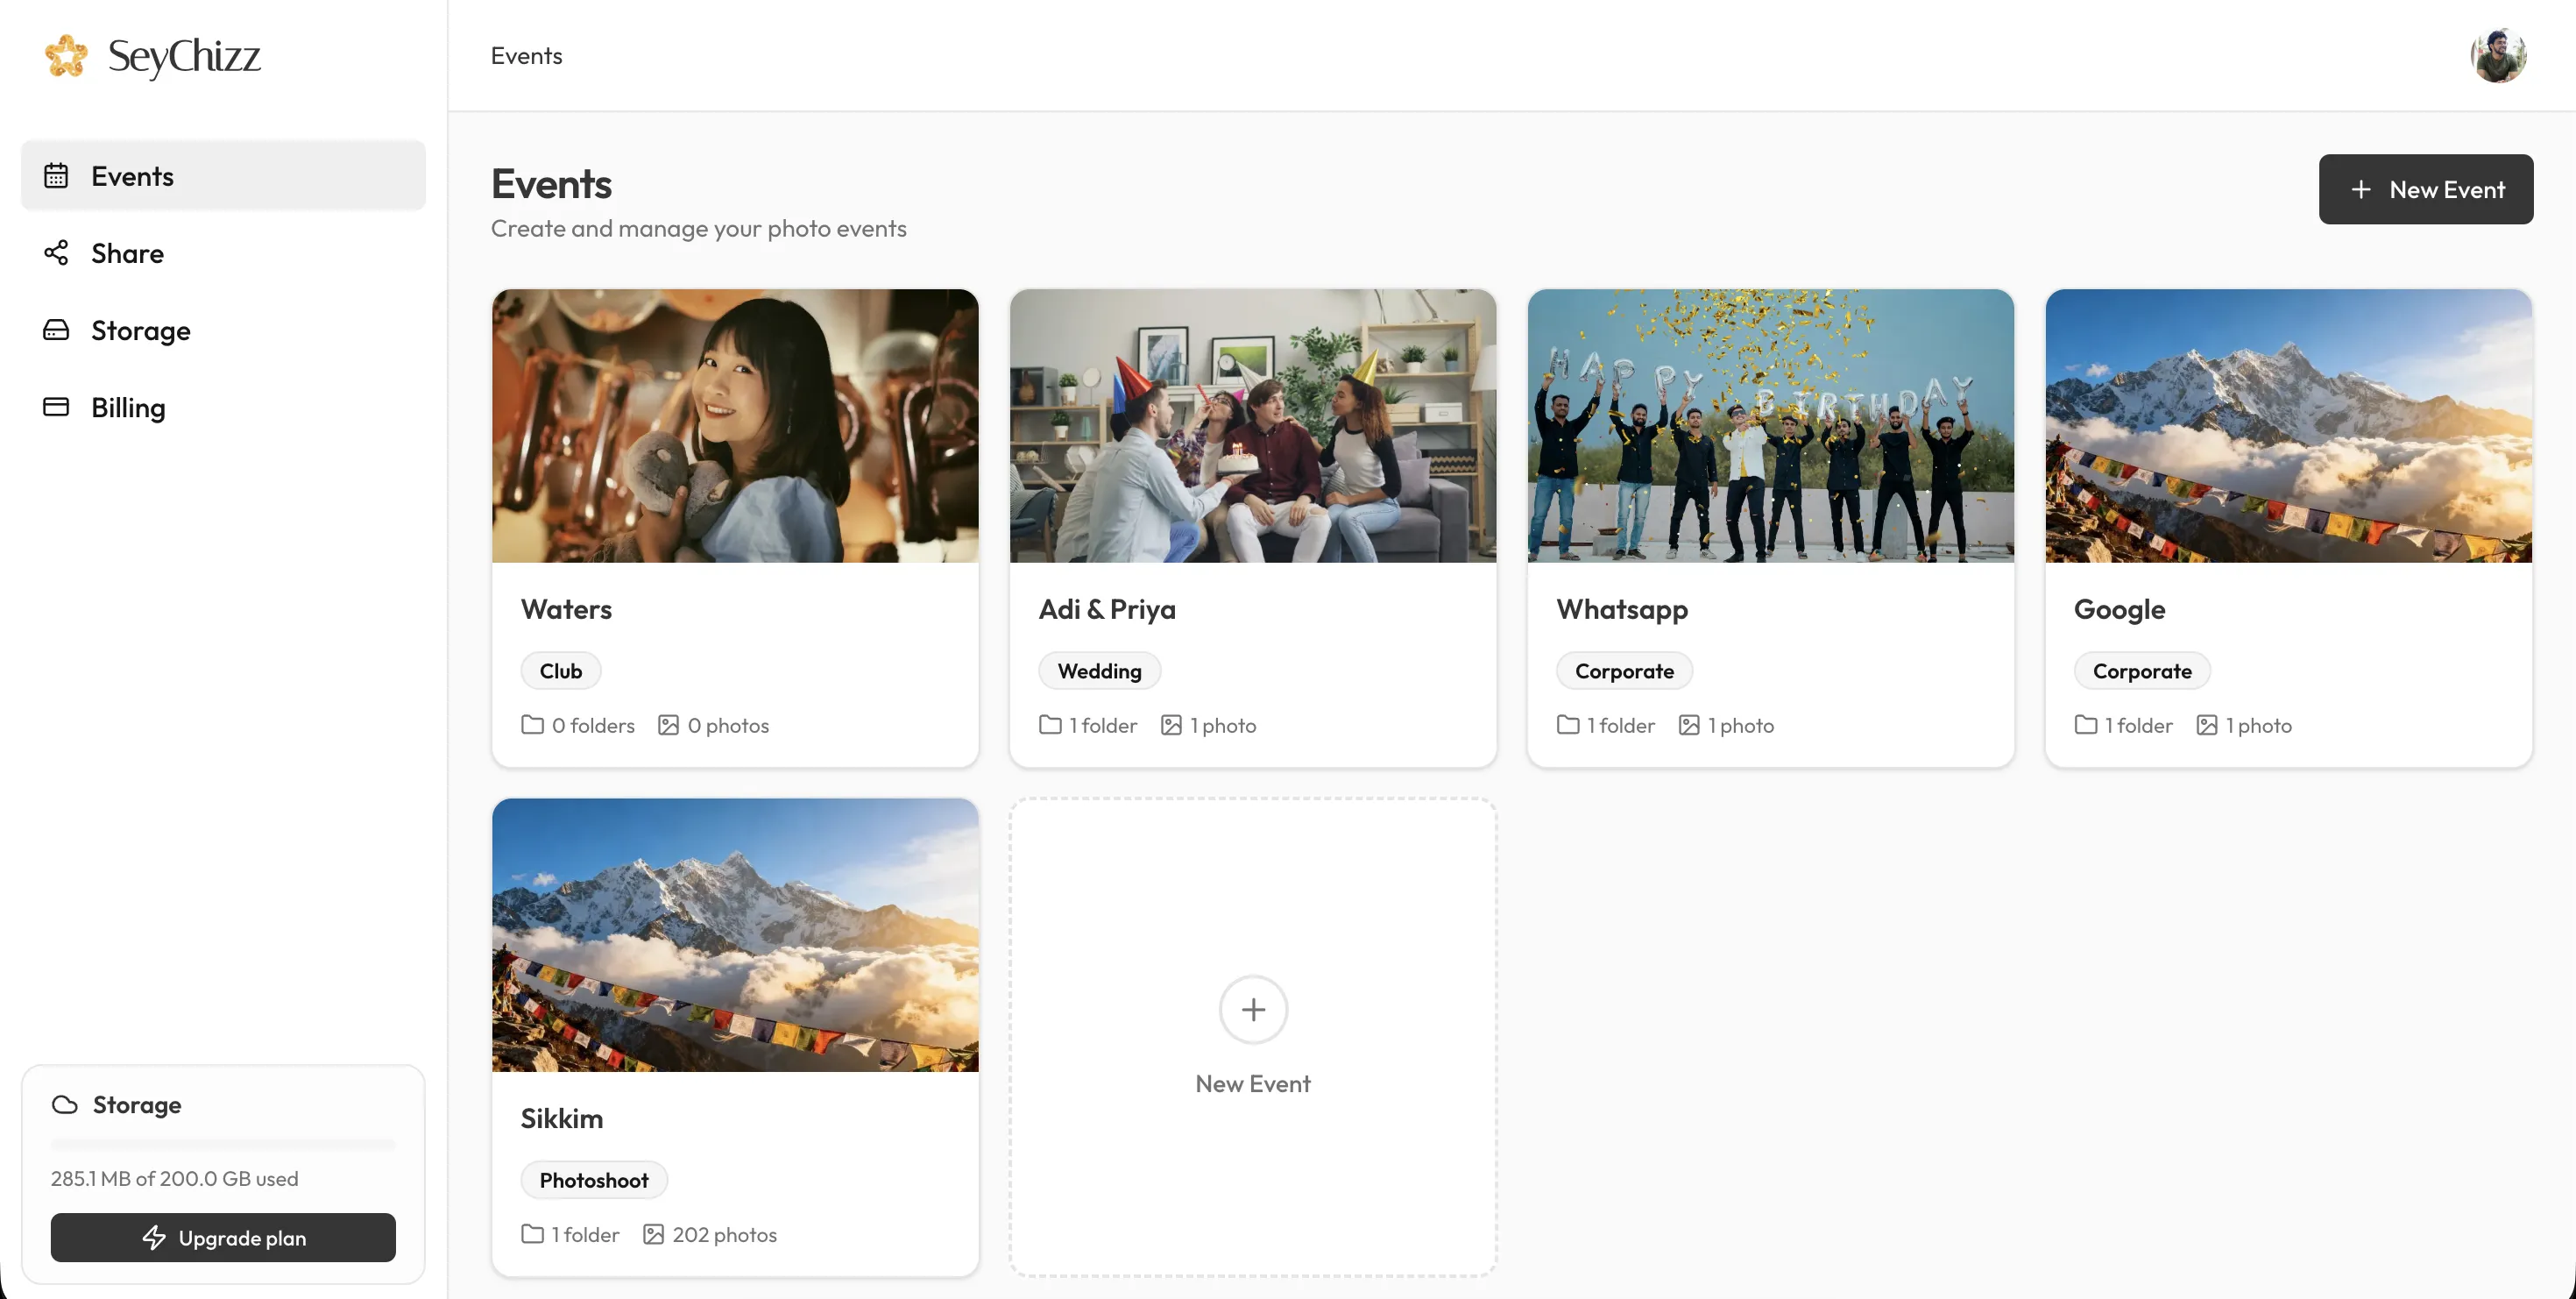The image size is (2576, 1299).
Task: Open the Google mountain cover photo
Action: [2289, 426]
